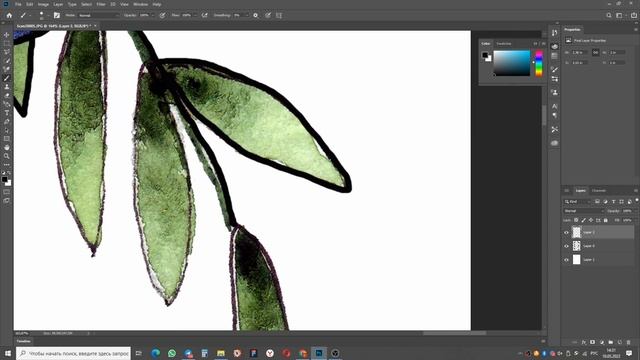Screen dimensions: 640x360
Task: Toggle visibility of the middle layer
Action: pos(566,246)
